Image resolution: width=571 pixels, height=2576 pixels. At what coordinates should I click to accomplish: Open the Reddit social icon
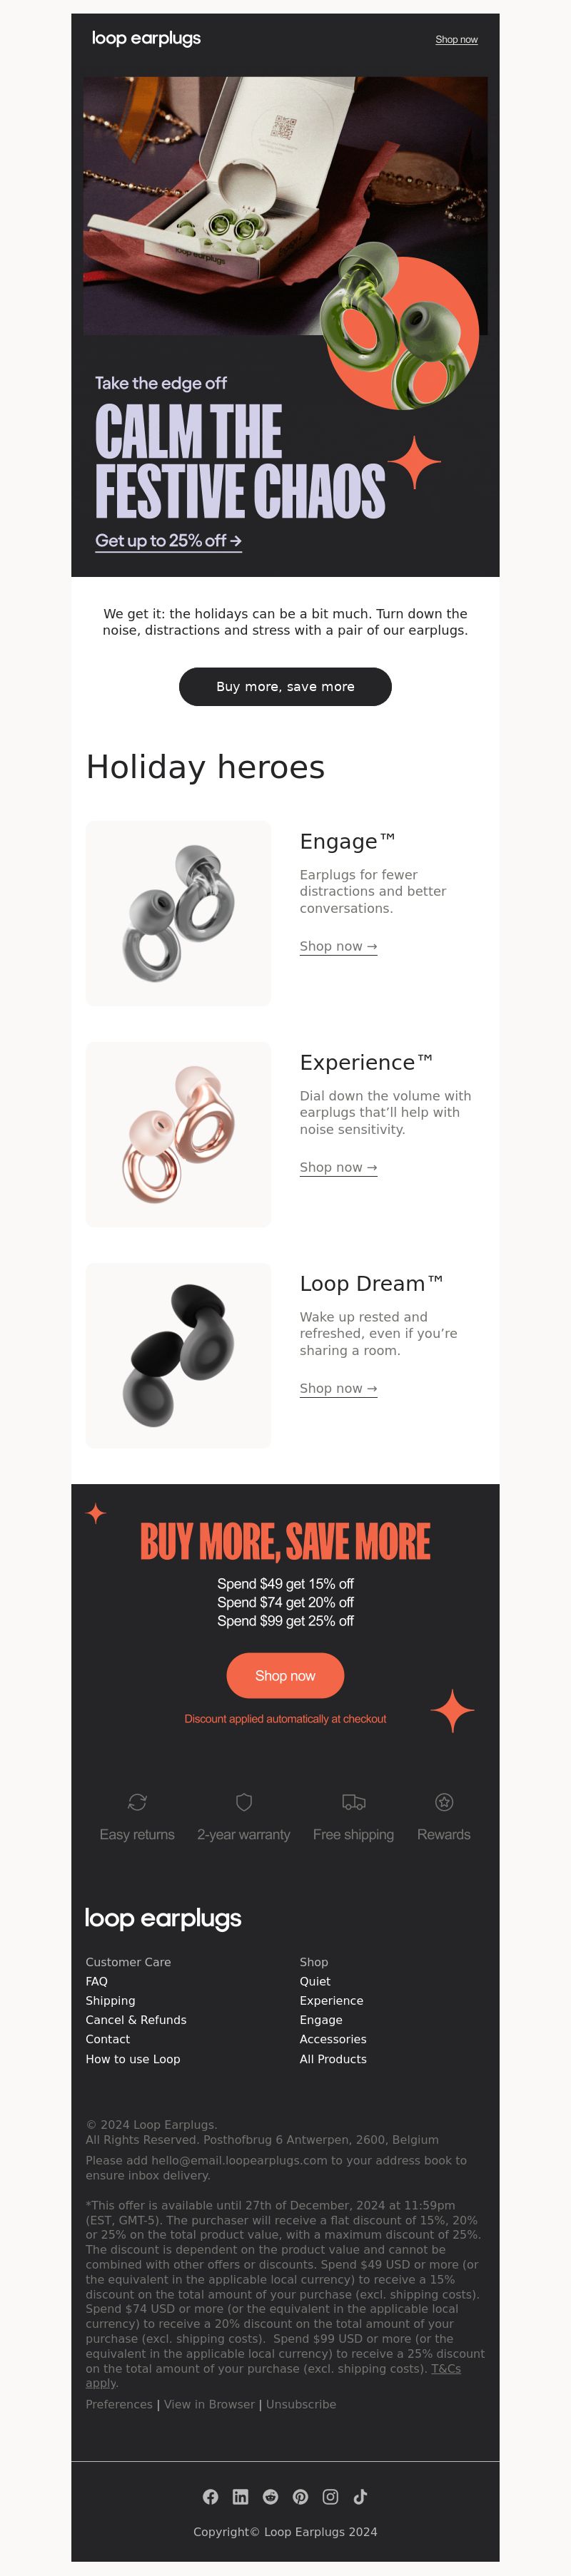[x=270, y=2496]
